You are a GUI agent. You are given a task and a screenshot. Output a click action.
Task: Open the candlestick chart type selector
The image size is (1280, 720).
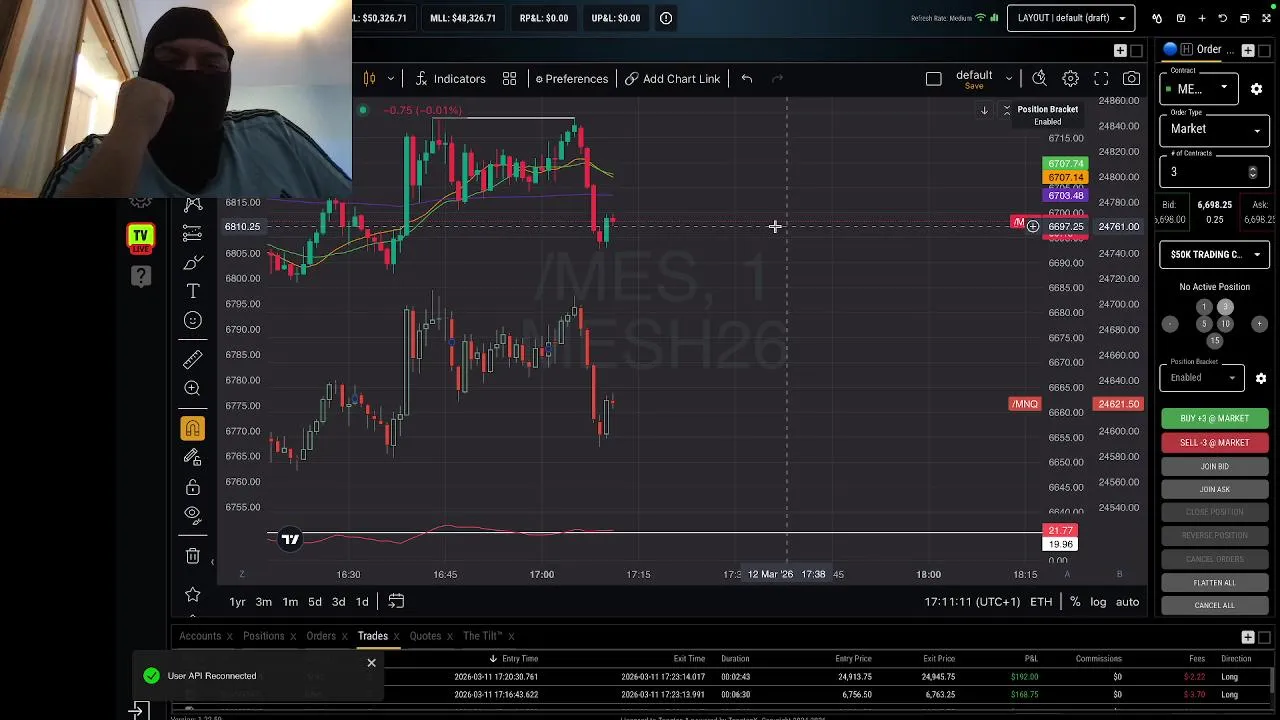click(x=369, y=79)
